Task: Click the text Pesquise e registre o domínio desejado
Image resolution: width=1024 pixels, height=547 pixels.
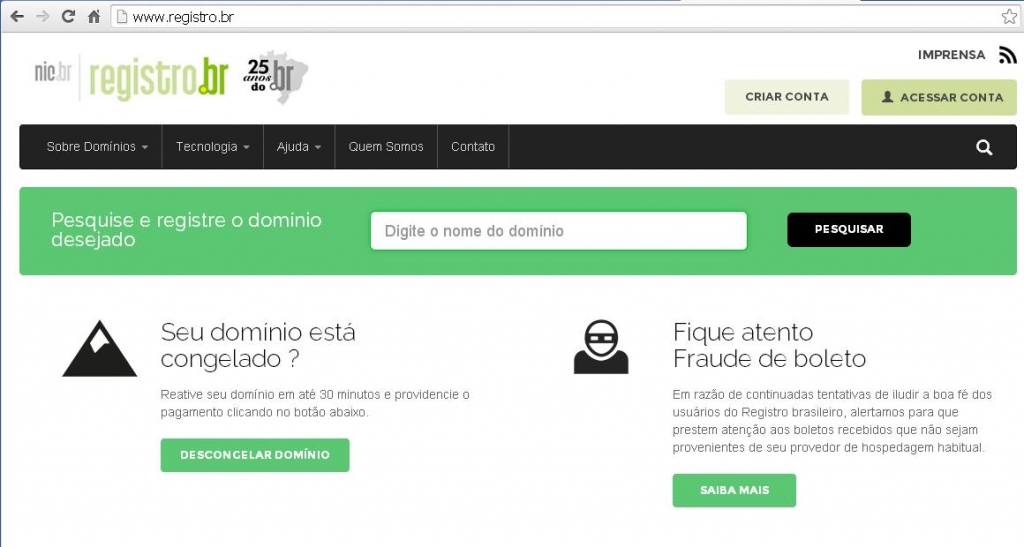Action: tap(187, 230)
